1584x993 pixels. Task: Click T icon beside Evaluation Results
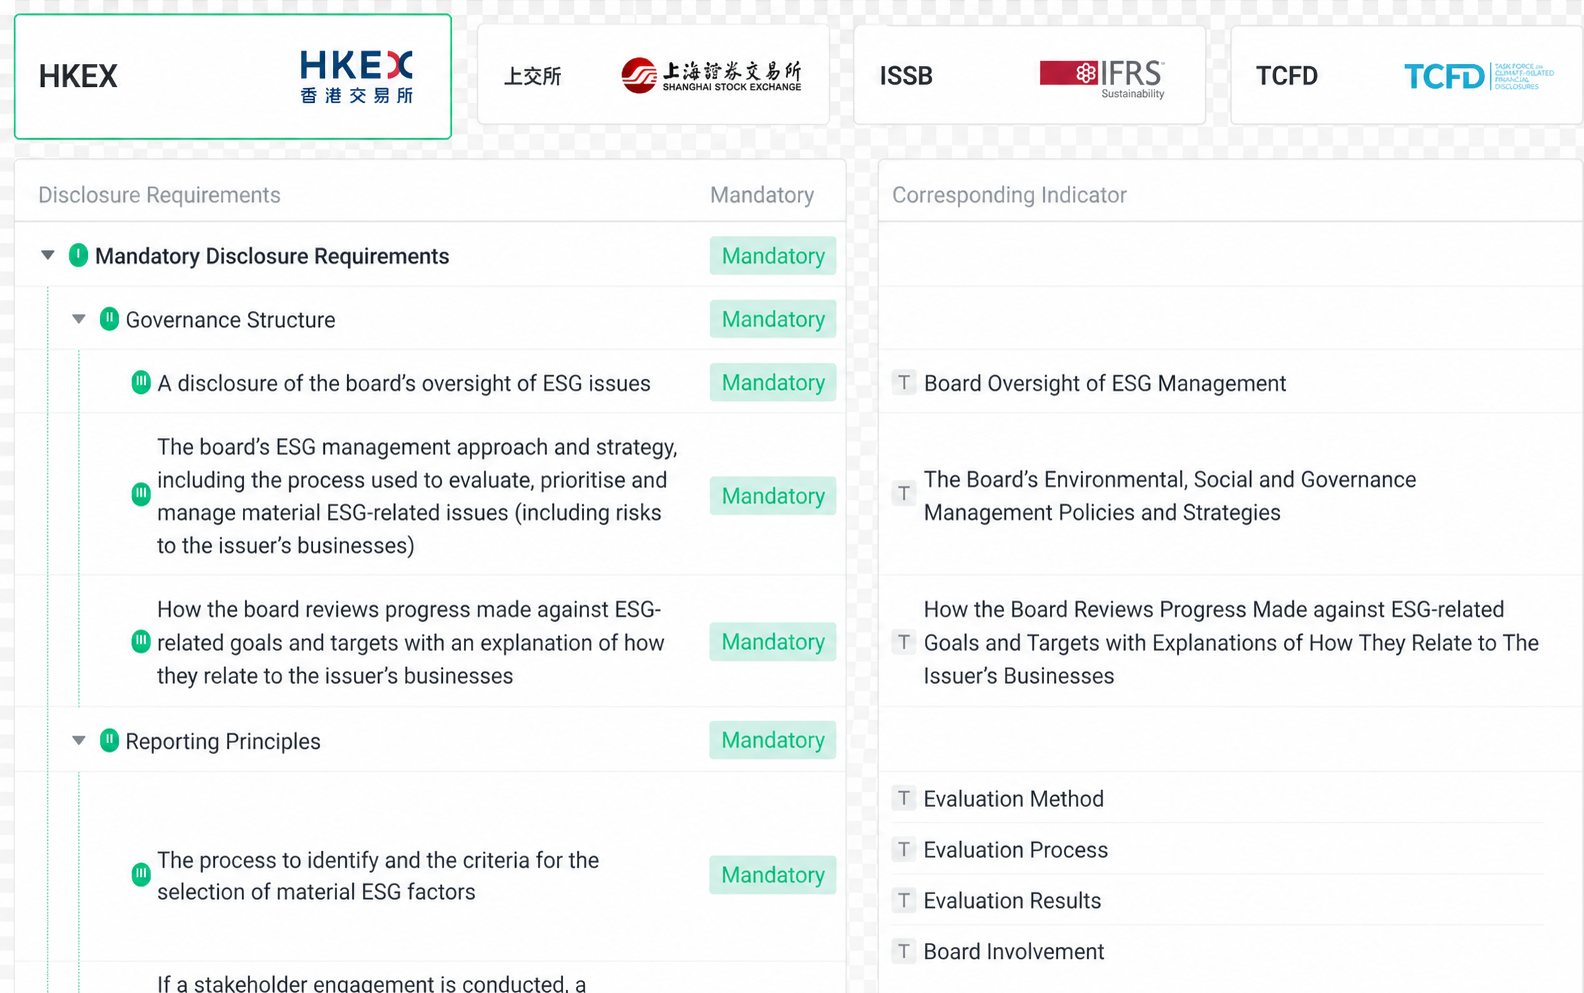pyautogui.click(x=904, y=899)
